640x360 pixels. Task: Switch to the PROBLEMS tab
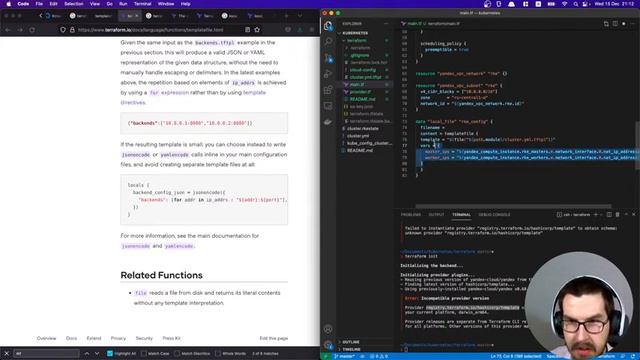pos(411,215)
